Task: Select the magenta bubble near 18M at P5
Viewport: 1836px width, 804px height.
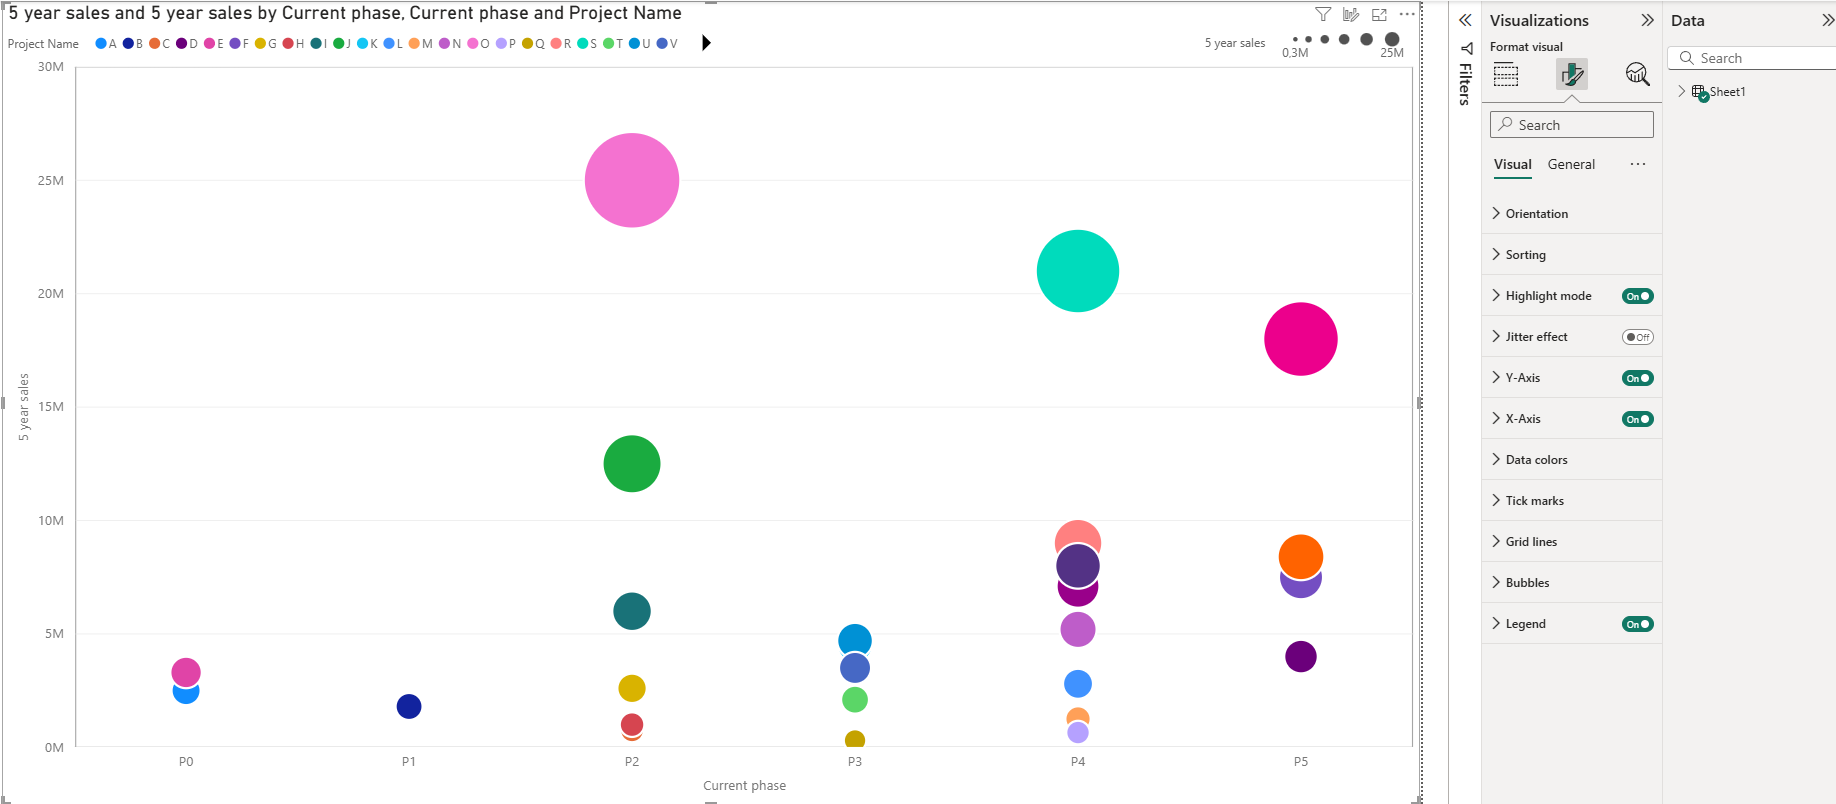Action: click(1301, 339)
